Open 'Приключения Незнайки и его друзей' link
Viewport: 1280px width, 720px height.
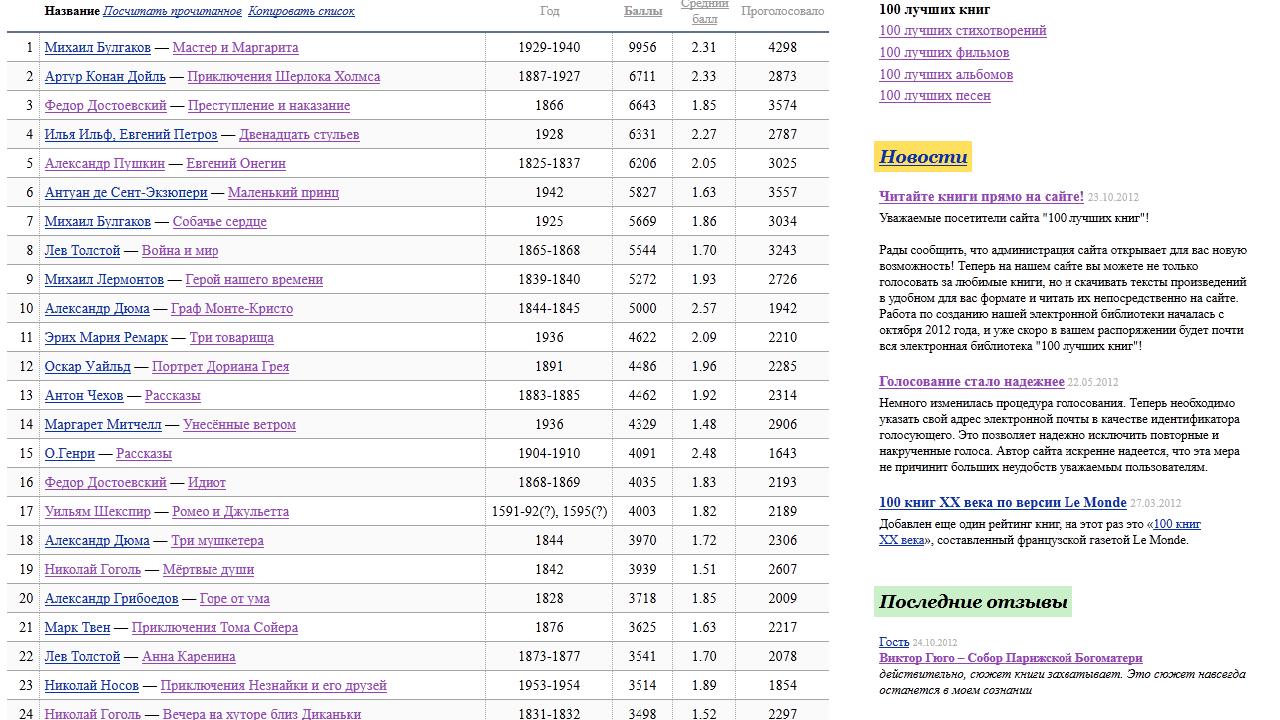(x=273, y=685)
